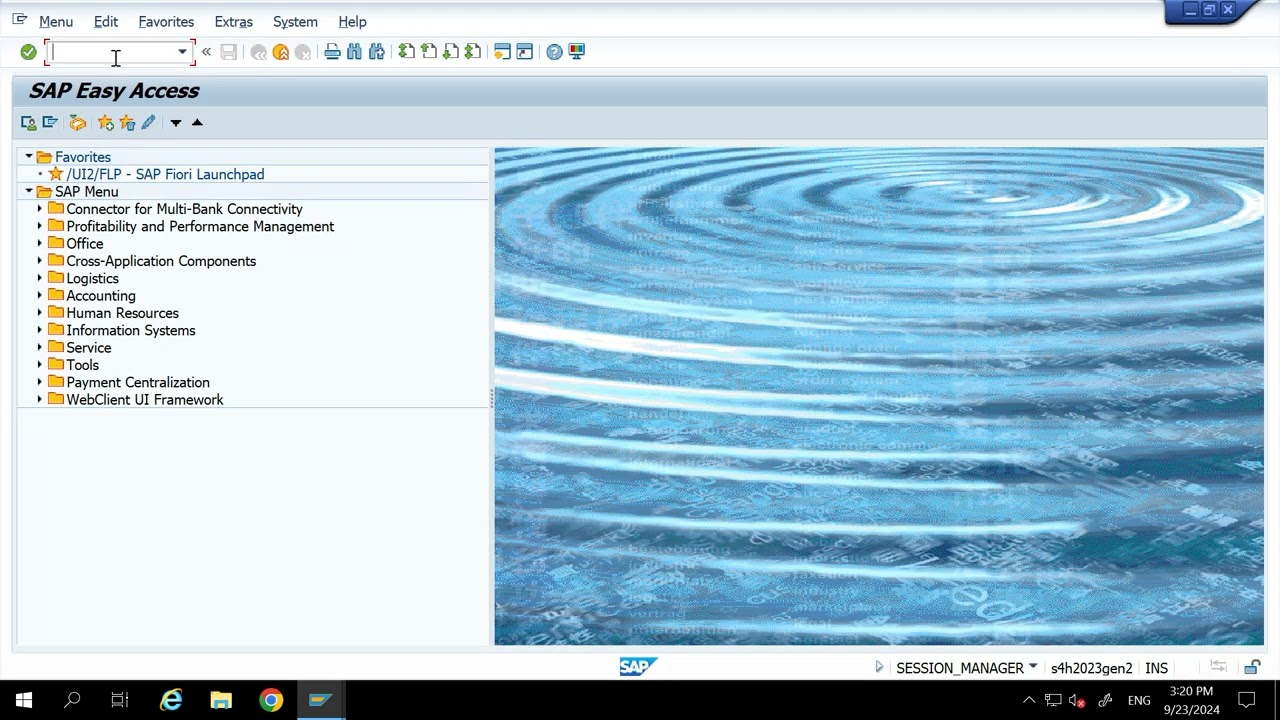Viewport: 1280px width, 720px height.
Task: Open File Explorer from the taskbar
Action: 221,700
